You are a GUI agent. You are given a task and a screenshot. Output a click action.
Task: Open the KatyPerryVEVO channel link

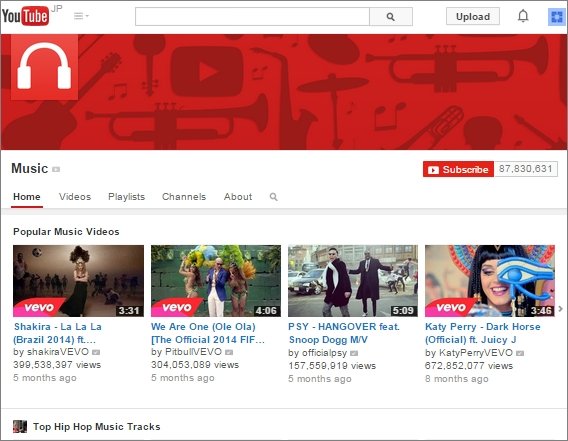pyautogui.click(x=476, y=353)
